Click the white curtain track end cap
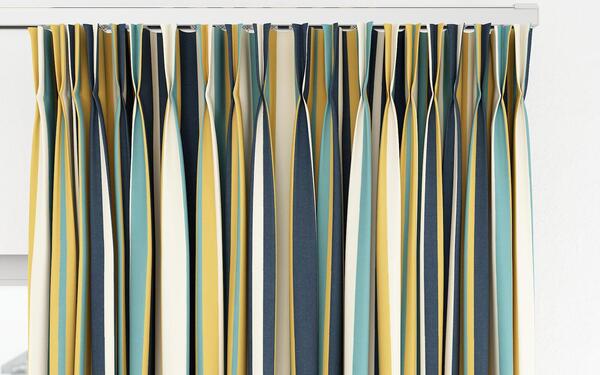 pos(526,15)
